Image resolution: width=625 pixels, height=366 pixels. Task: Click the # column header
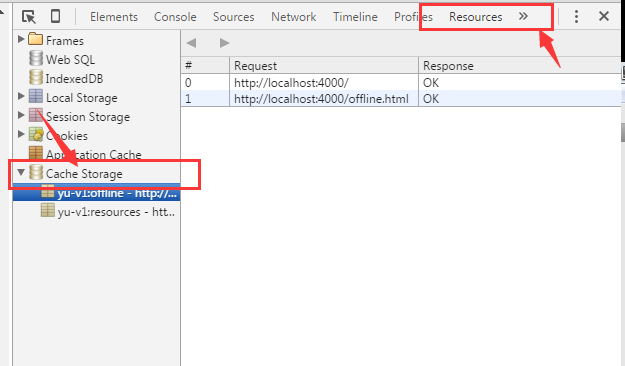coord(205,66)
